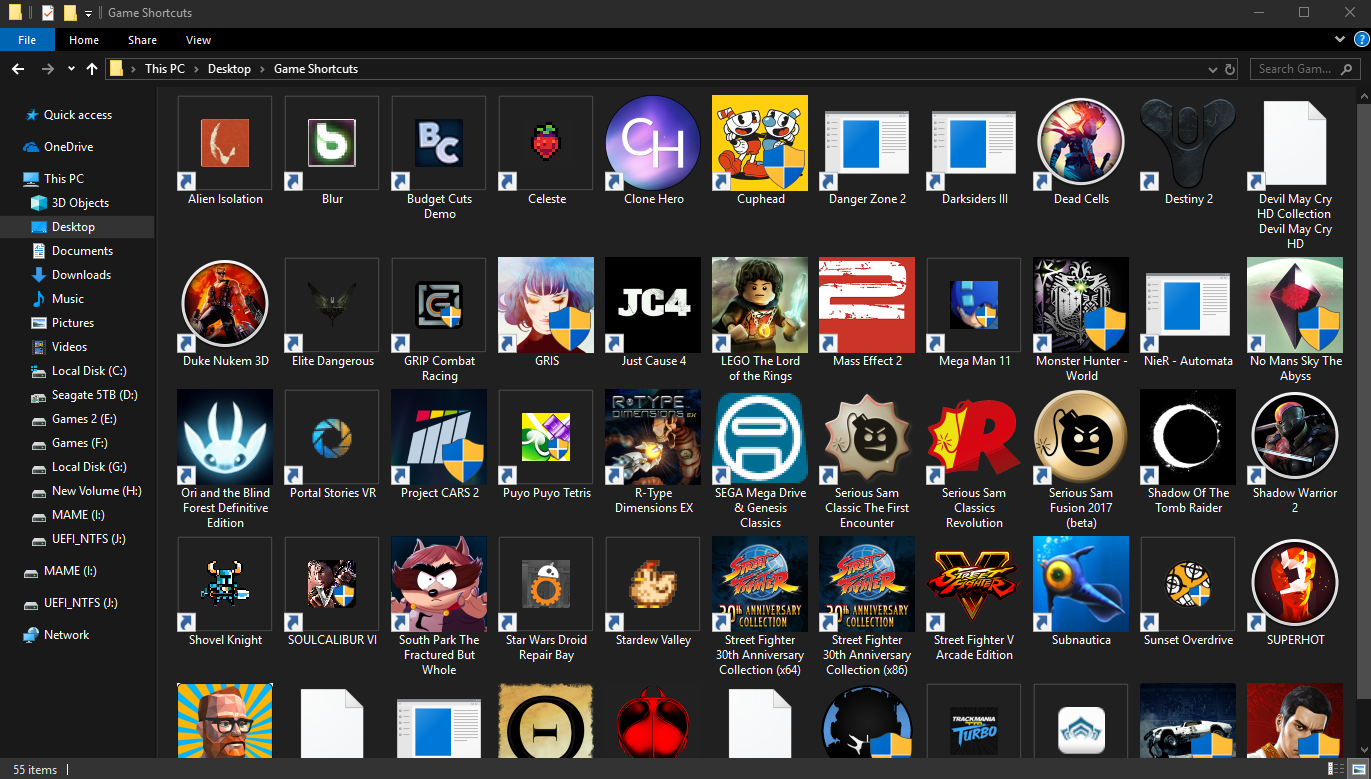Open Seagate 5TB (D:) drive
1371x779 pixels.
[94, 395]
